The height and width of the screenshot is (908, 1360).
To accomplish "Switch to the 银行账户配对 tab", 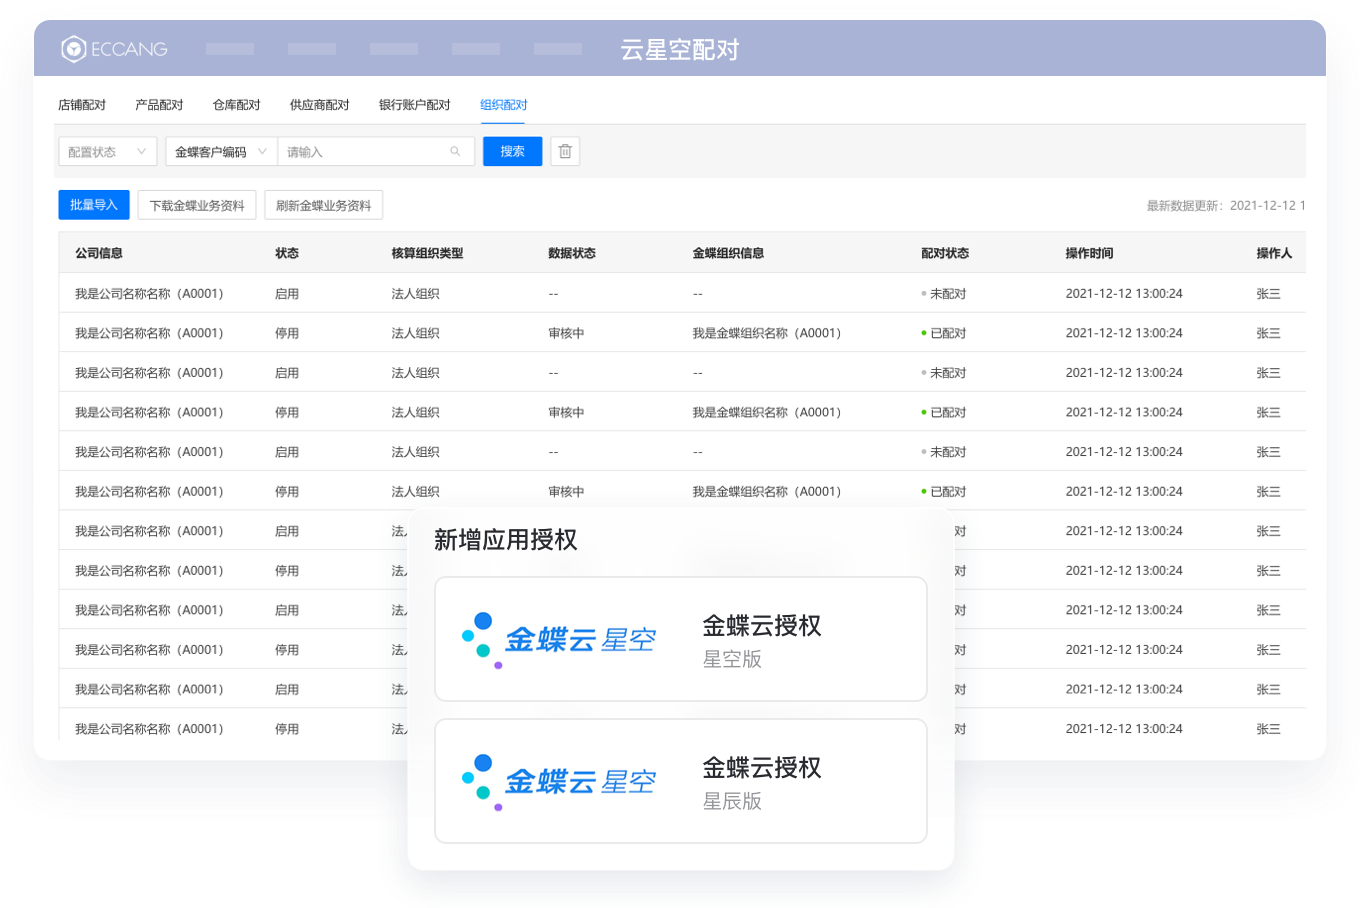I will [414, 105].
